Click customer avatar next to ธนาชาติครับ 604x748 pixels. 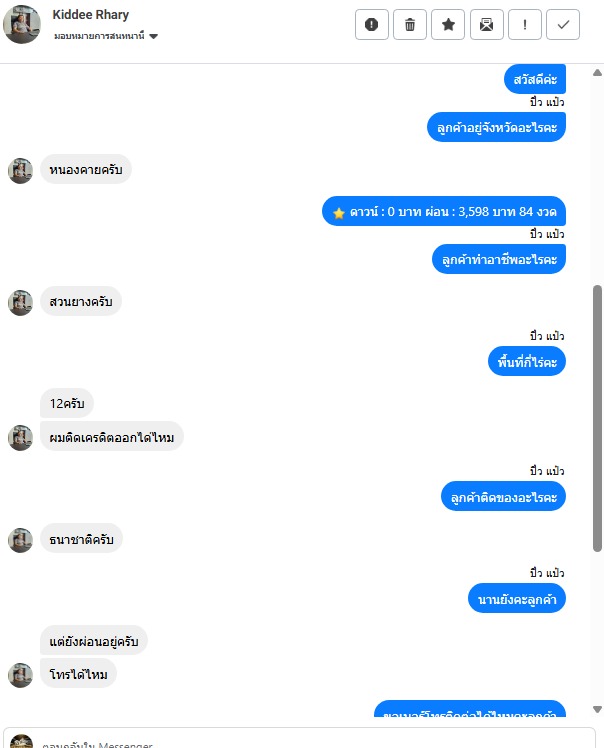(21, 540)
